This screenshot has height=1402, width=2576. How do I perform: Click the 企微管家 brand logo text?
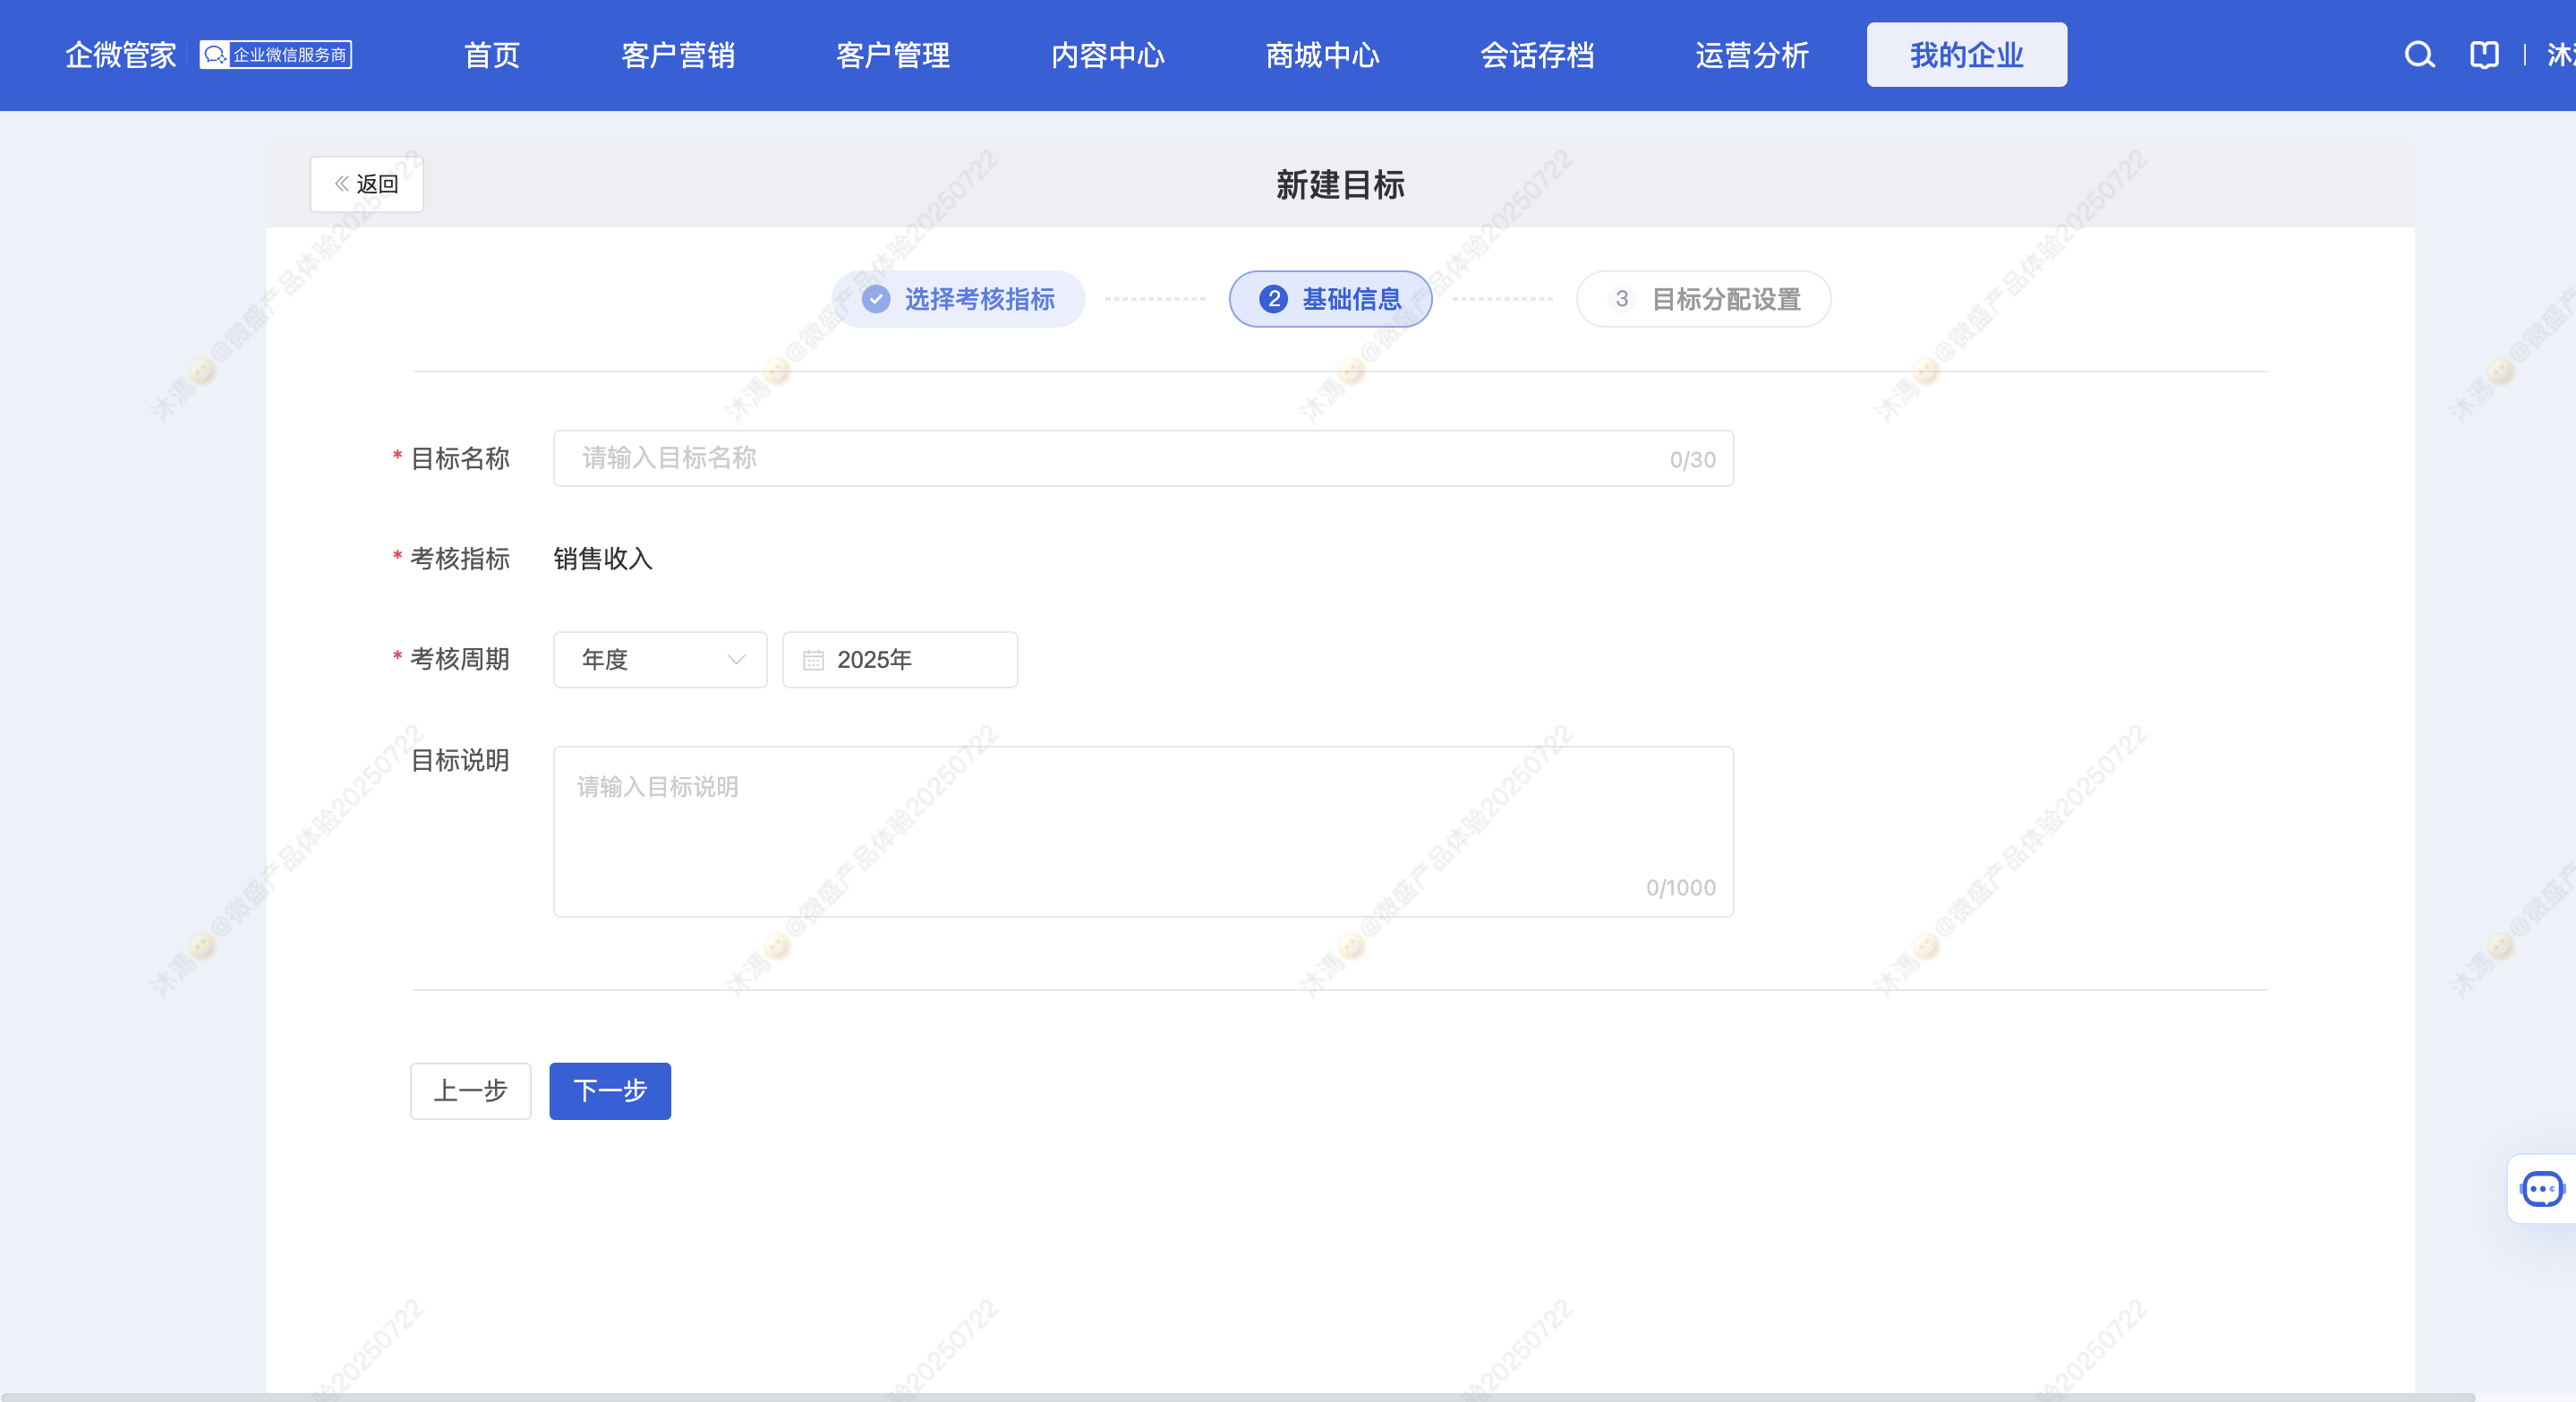pyautogui.click(x=120, y=55)
